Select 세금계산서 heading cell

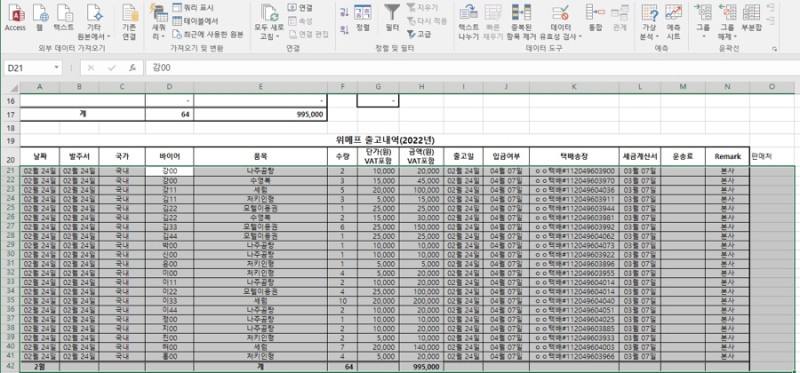[640, 157]
